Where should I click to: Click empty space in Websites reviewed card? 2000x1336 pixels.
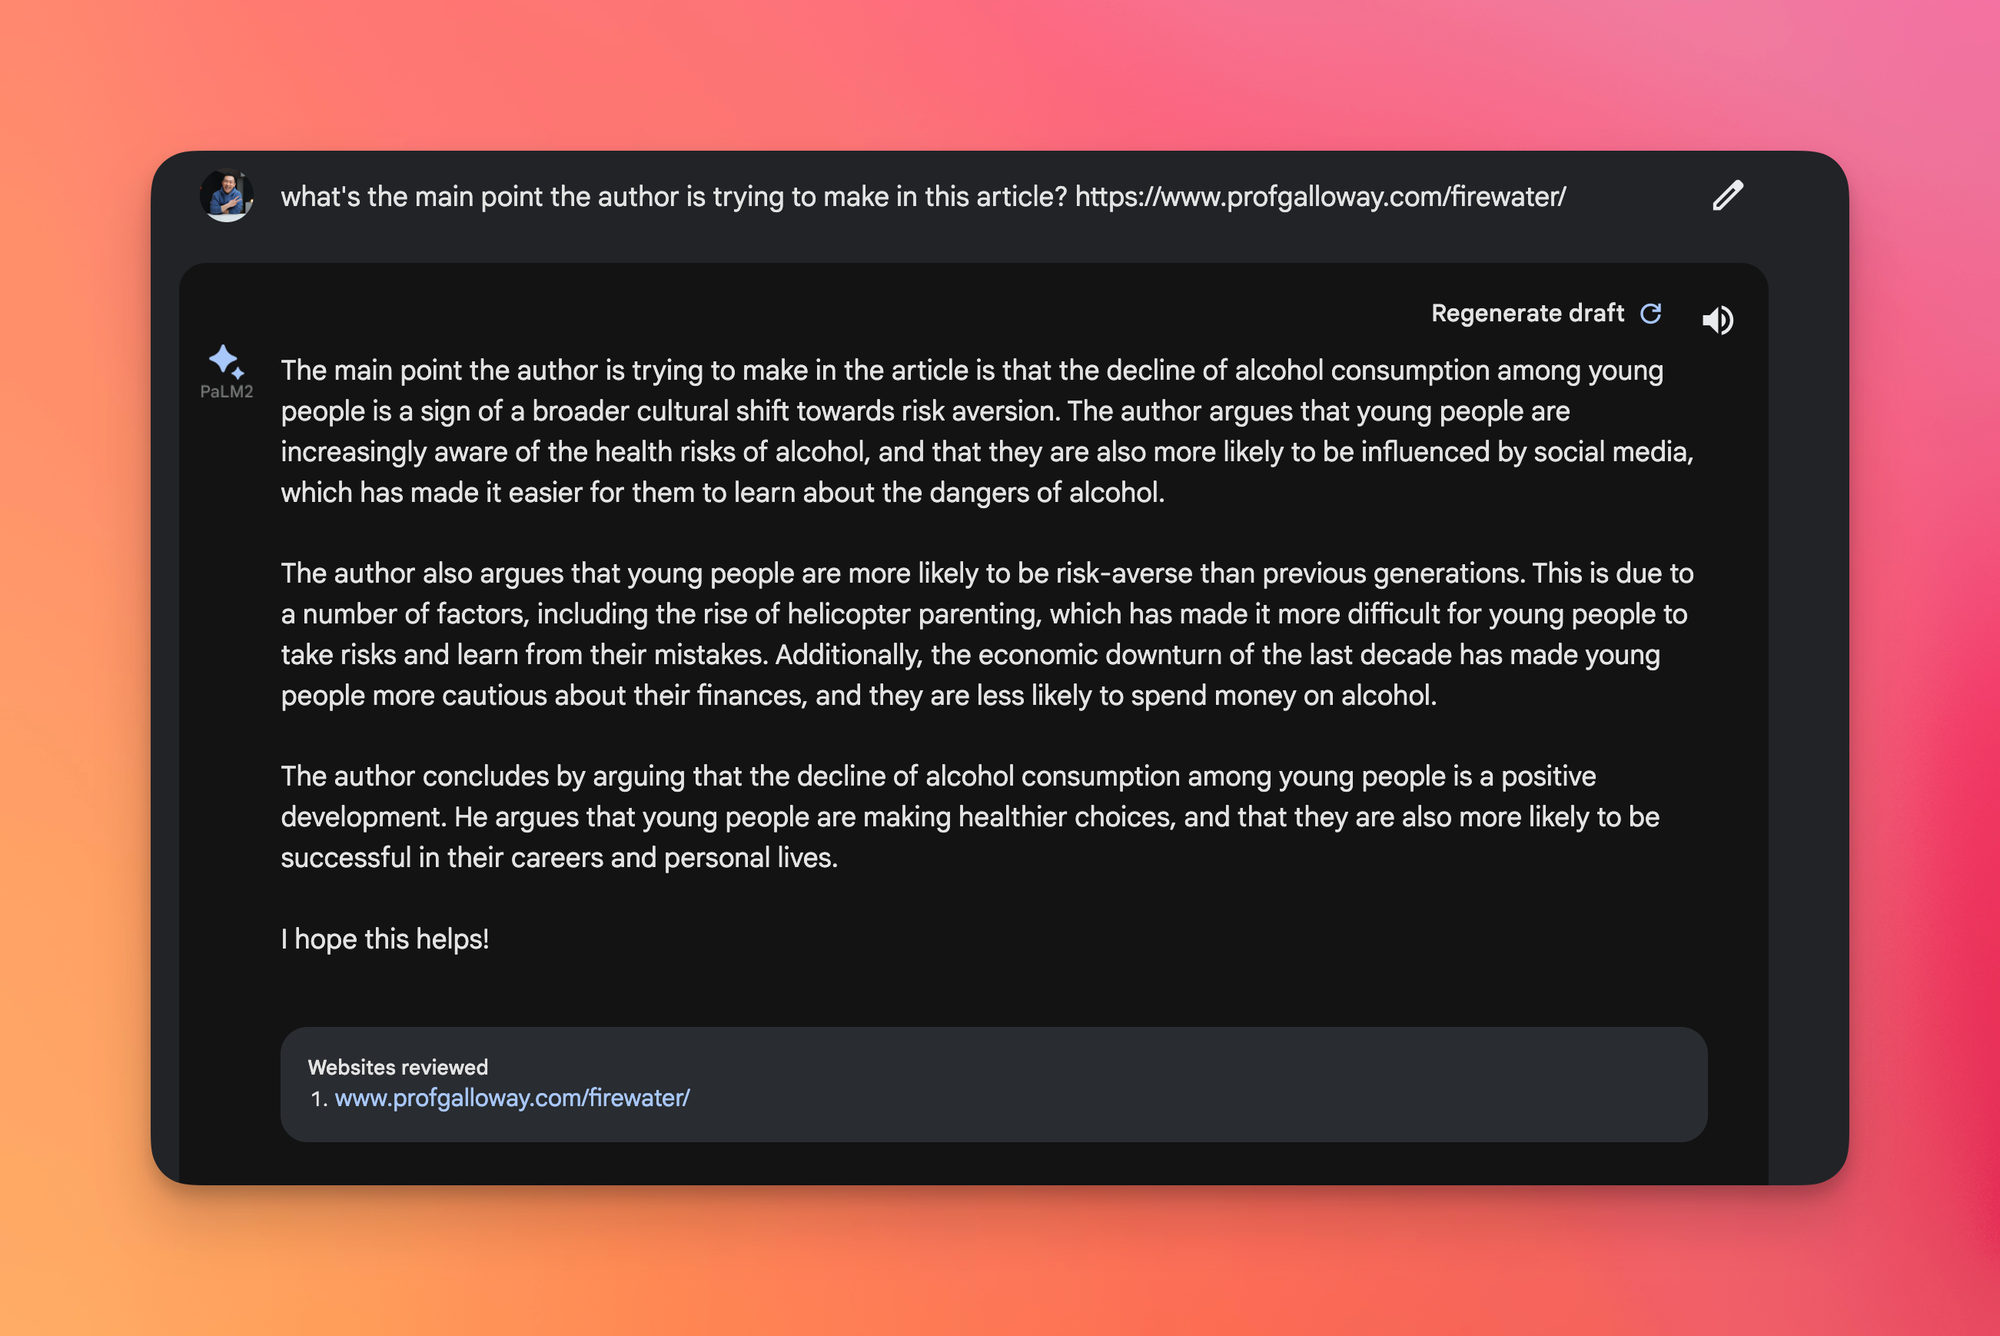(x=1200, y=1085)
